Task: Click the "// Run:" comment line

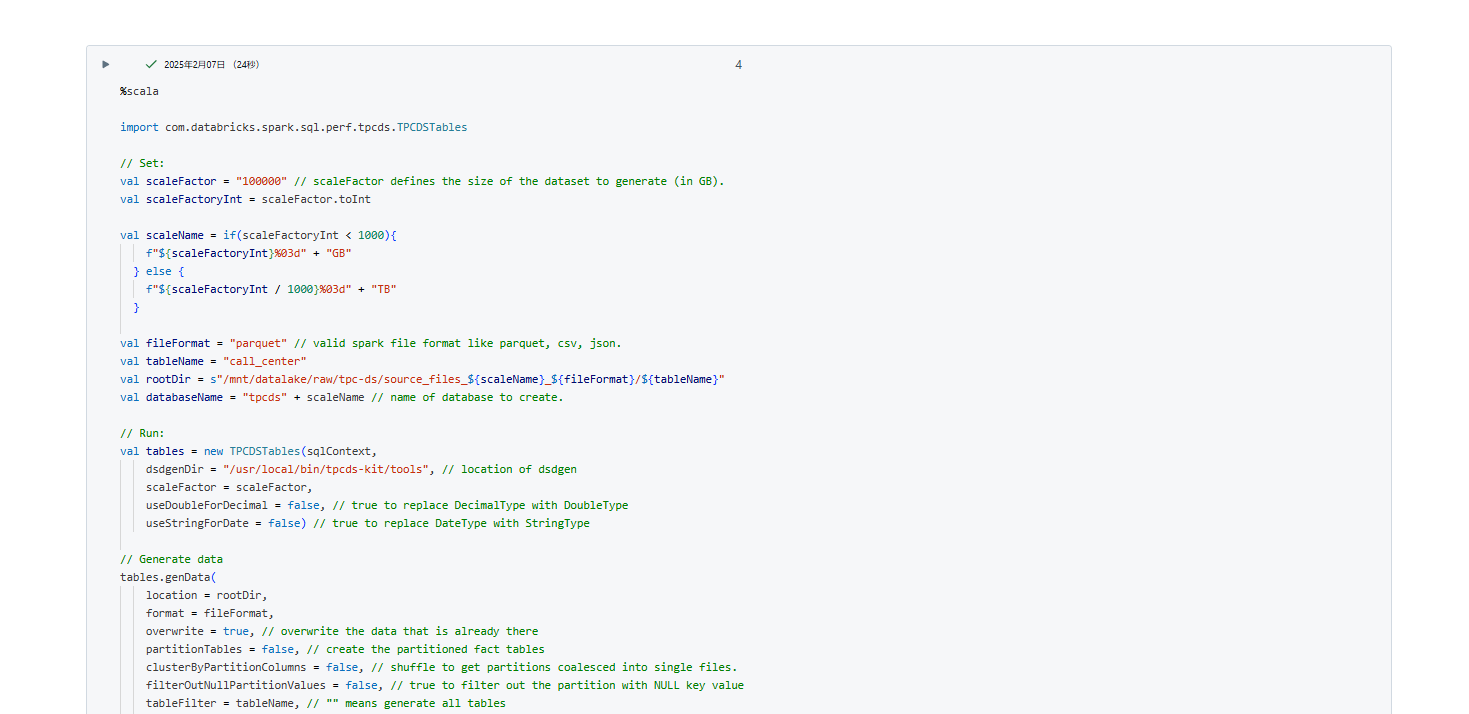Action: pos(142,433)
